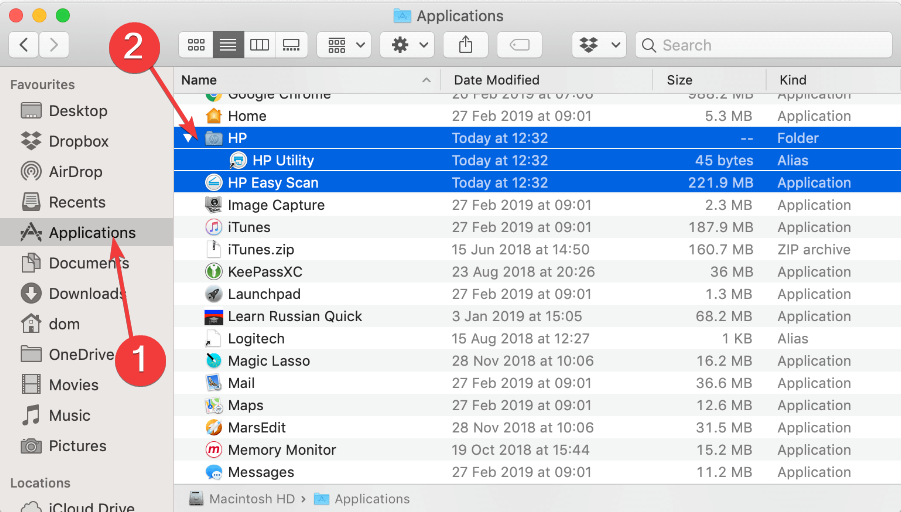Open Recents in the sidebar
This screenshot has height=512, width=901.
pos(77,202)
